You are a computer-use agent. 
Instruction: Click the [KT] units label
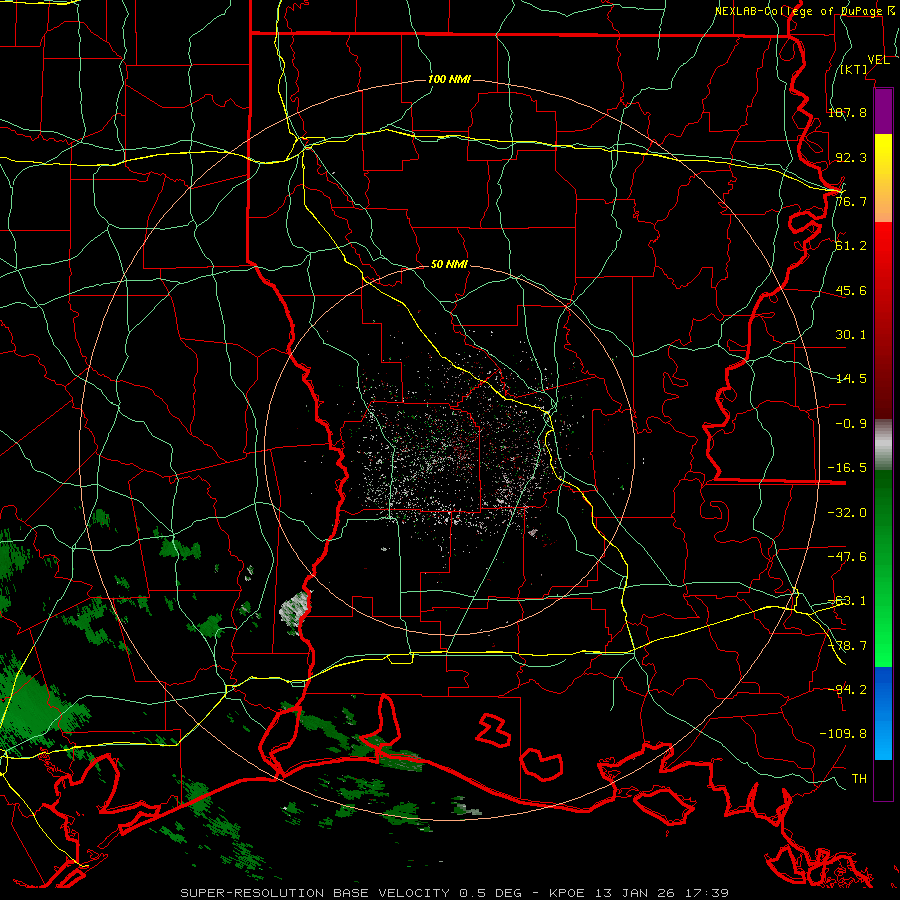854,69
